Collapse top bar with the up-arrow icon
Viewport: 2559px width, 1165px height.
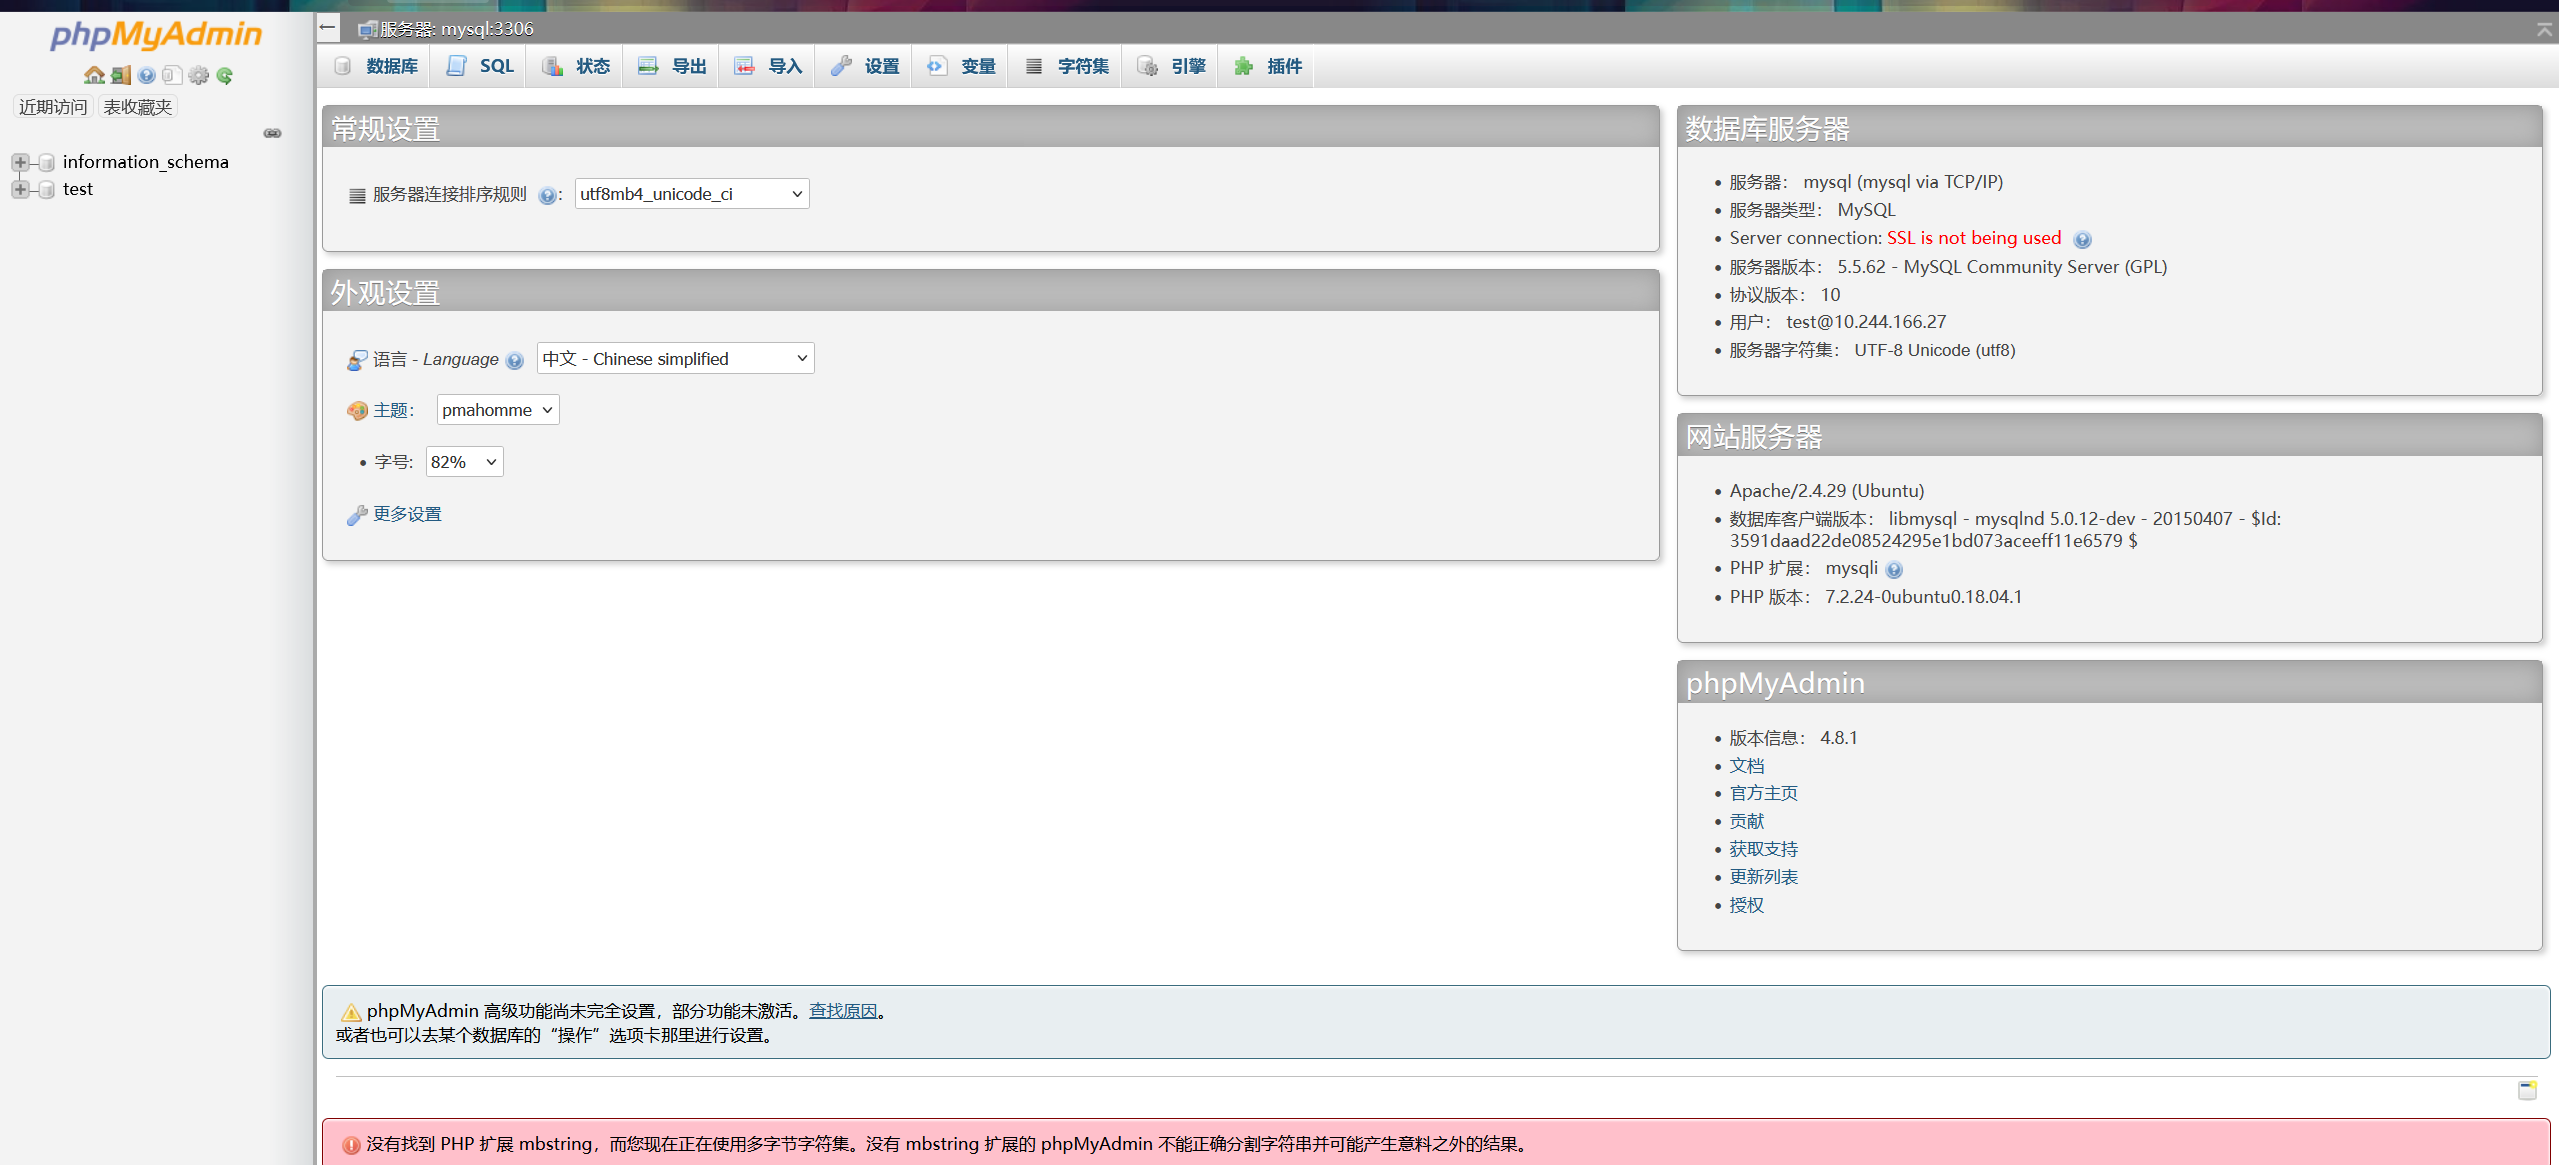[x=2544, y=29]
